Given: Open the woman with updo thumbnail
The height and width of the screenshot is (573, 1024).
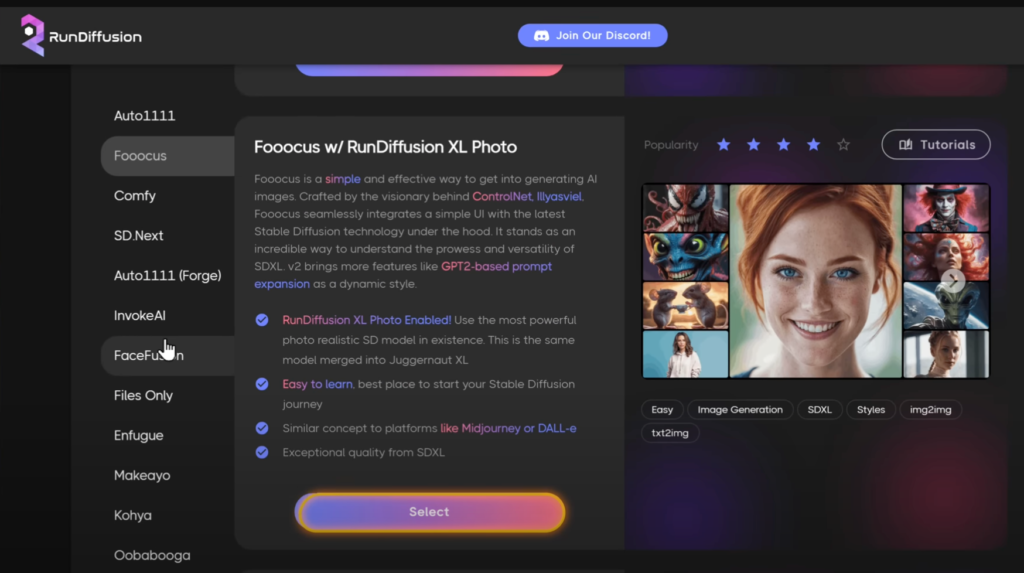Looking at the screenshot, I should (x=946, y=354).
